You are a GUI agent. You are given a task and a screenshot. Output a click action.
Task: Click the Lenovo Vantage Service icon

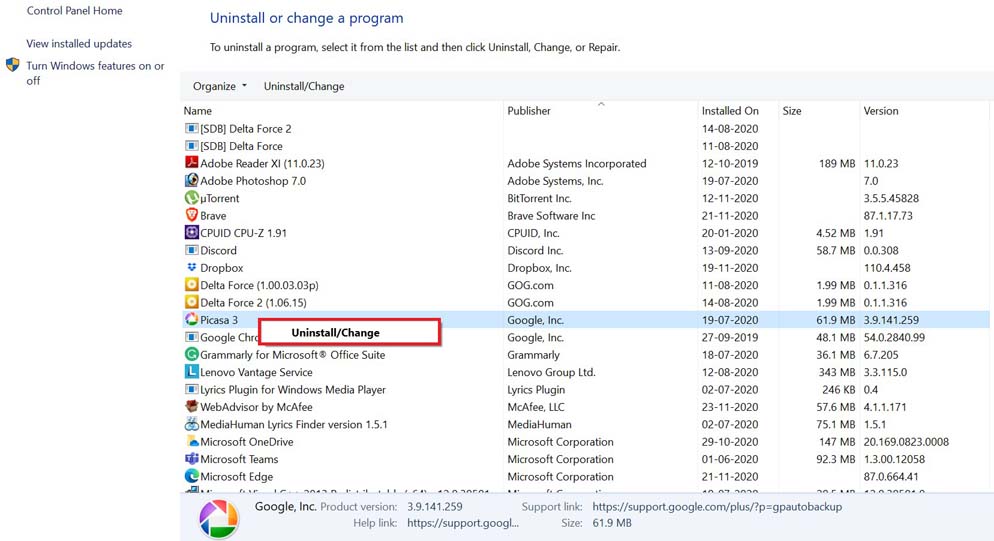(x=191, y=371)
